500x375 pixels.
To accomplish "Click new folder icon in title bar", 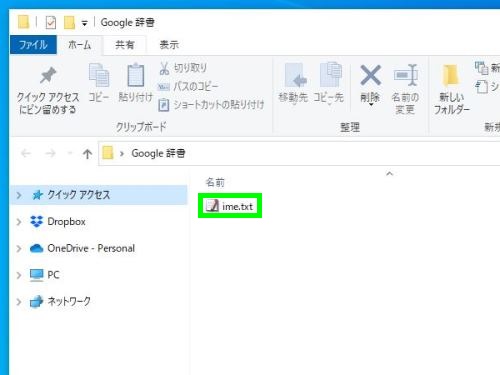I will (69, 23).
